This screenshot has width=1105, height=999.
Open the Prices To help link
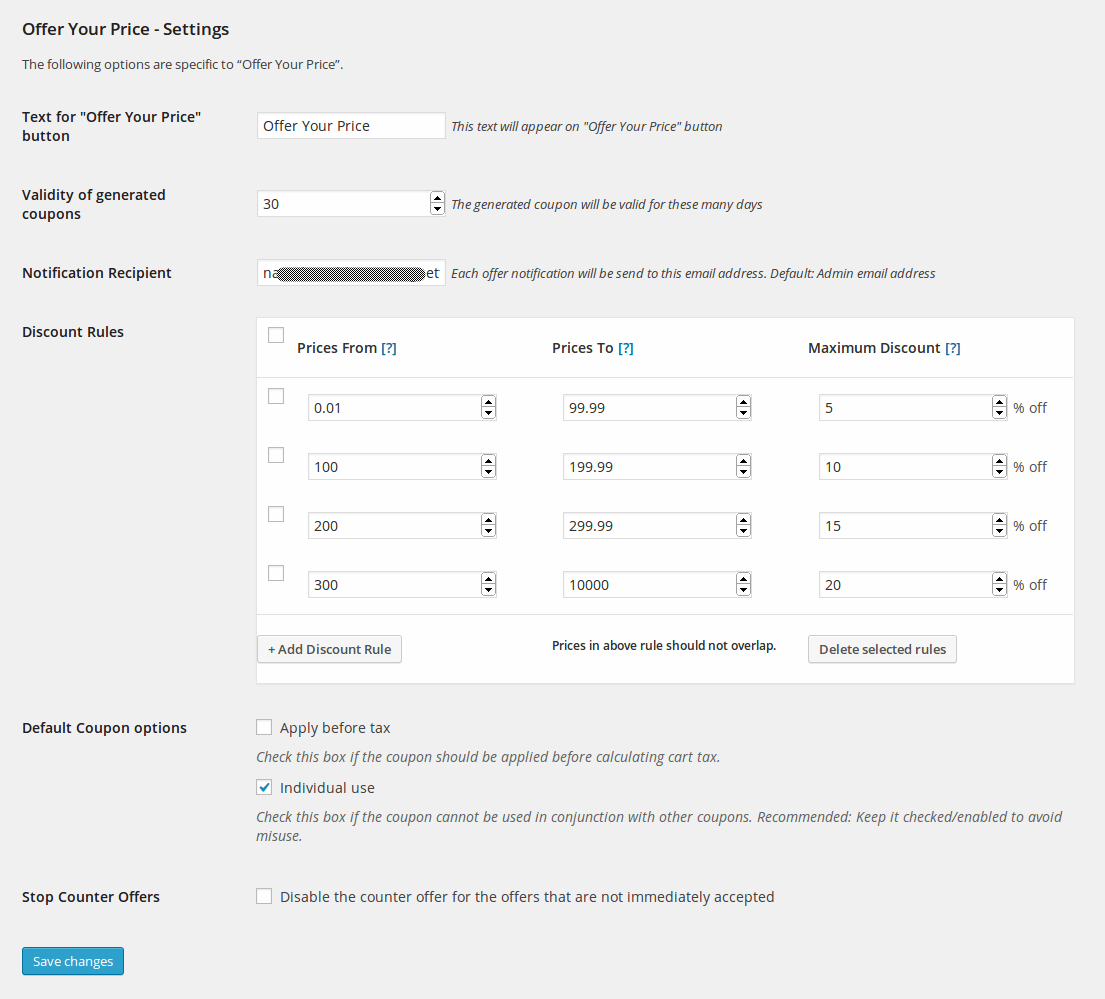(x=626, y=348)
